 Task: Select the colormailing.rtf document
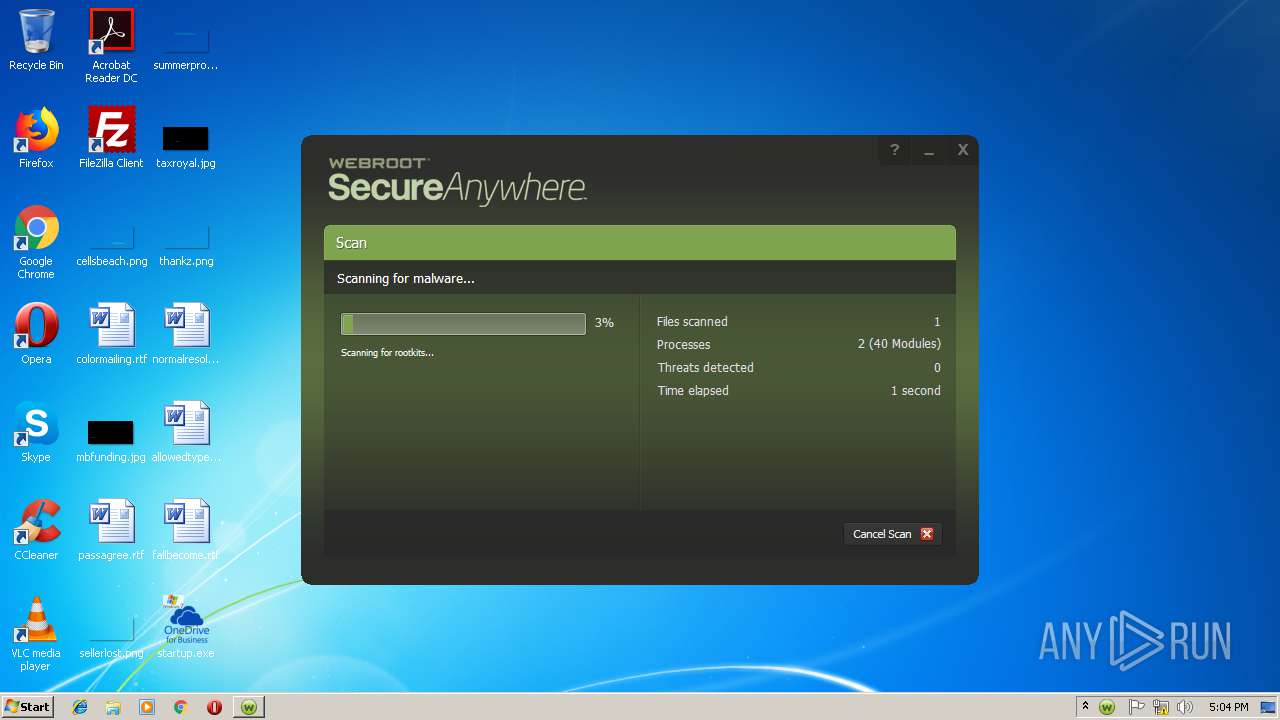tap(111, 334)
